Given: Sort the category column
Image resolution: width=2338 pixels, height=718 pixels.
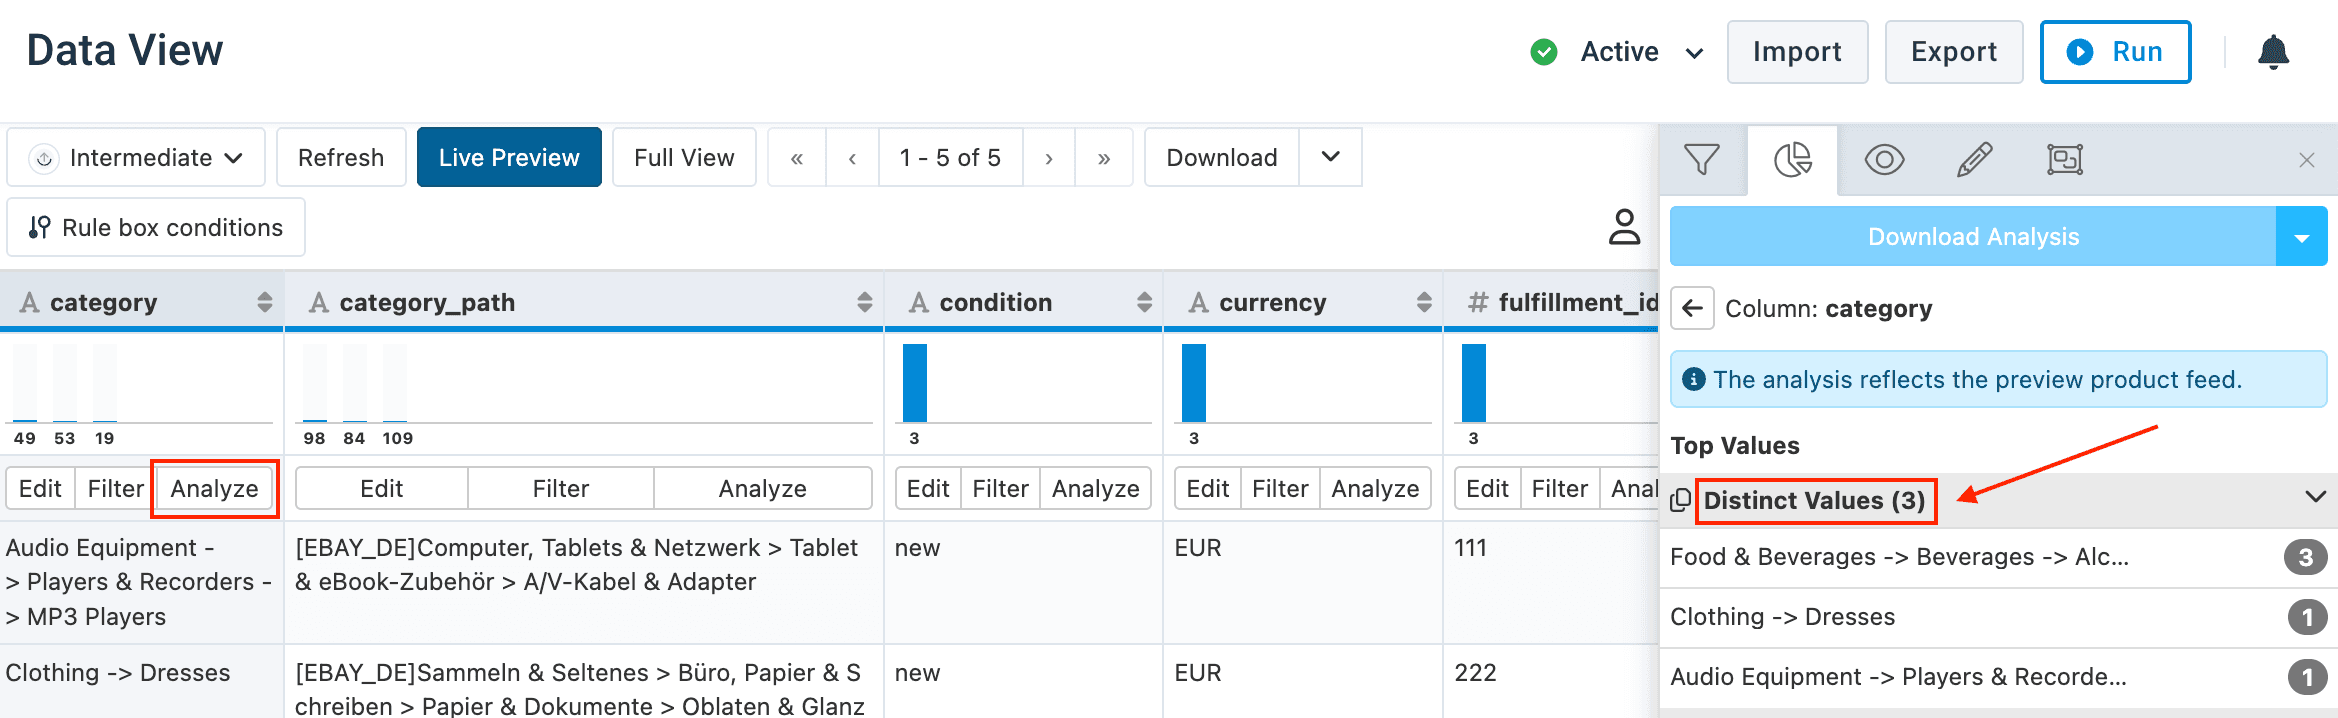Looking at the screenshot, I should 264,302.
